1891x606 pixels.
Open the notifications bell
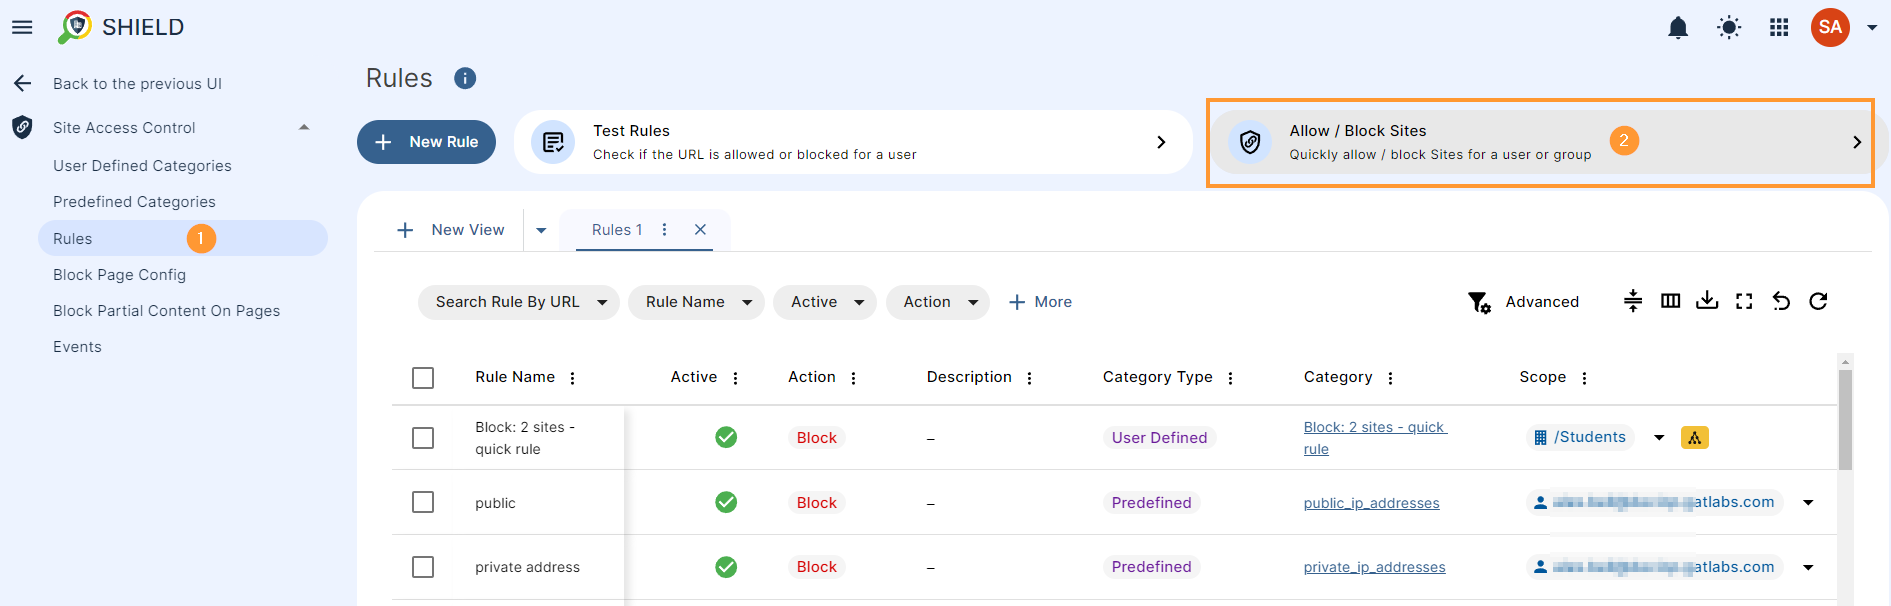[x=1678, y=28]
